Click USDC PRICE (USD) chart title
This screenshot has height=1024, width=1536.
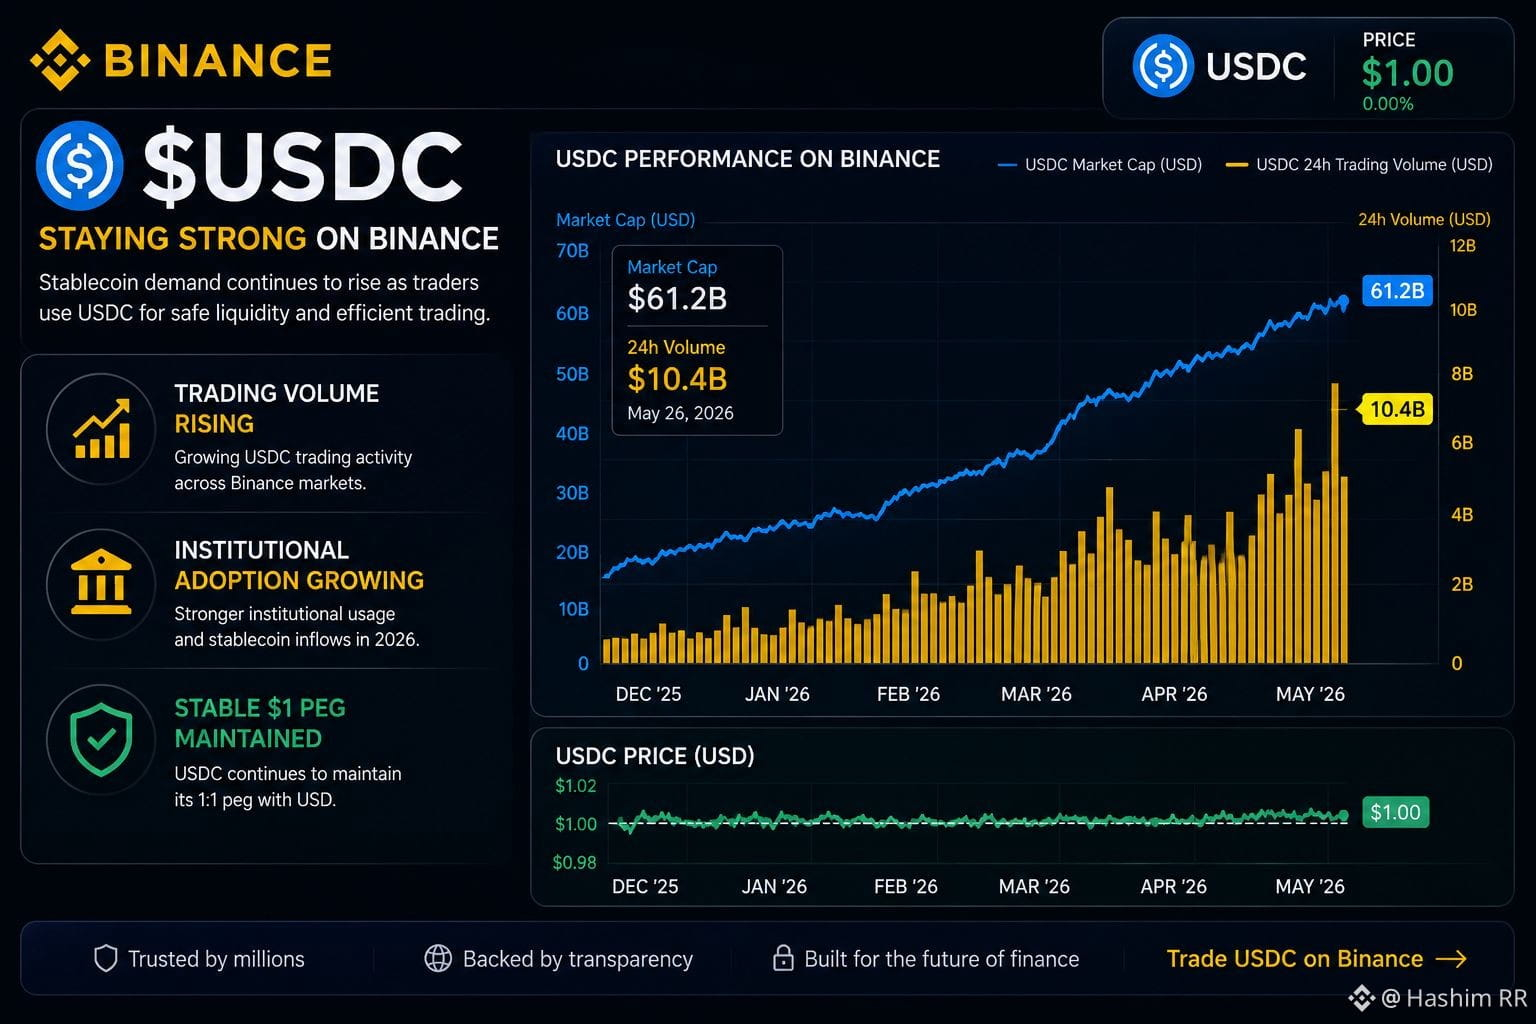pos(655,756)
